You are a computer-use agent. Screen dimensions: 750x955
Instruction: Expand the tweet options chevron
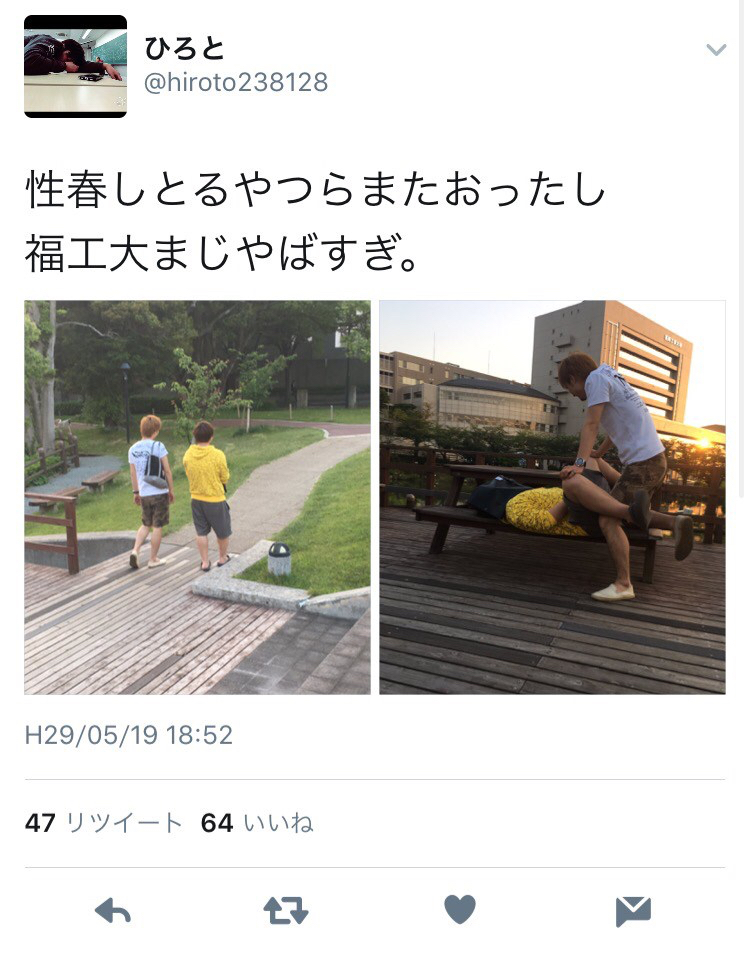[x=716, y=49]
